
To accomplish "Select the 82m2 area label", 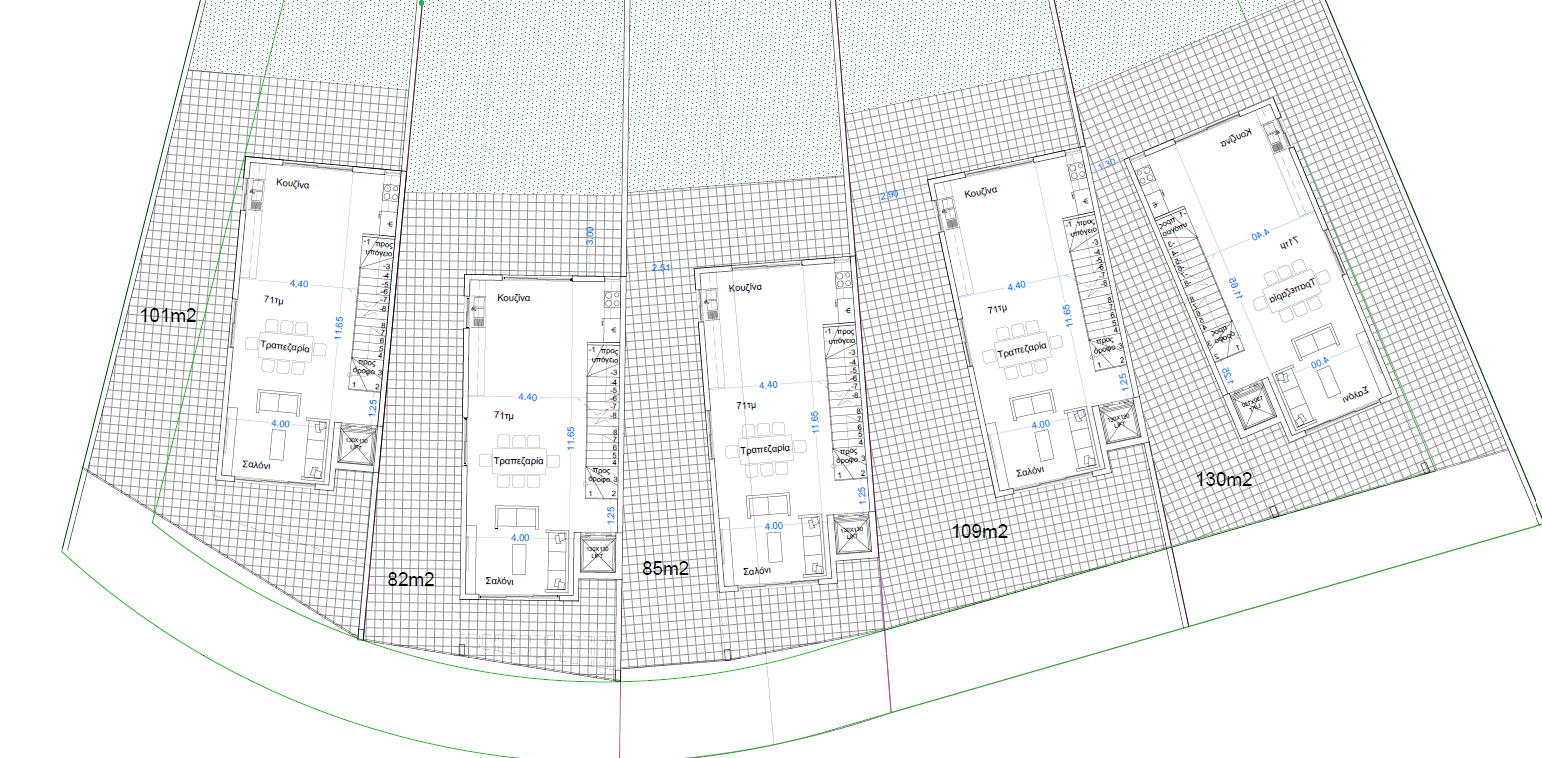I will (x=410, y=579).
